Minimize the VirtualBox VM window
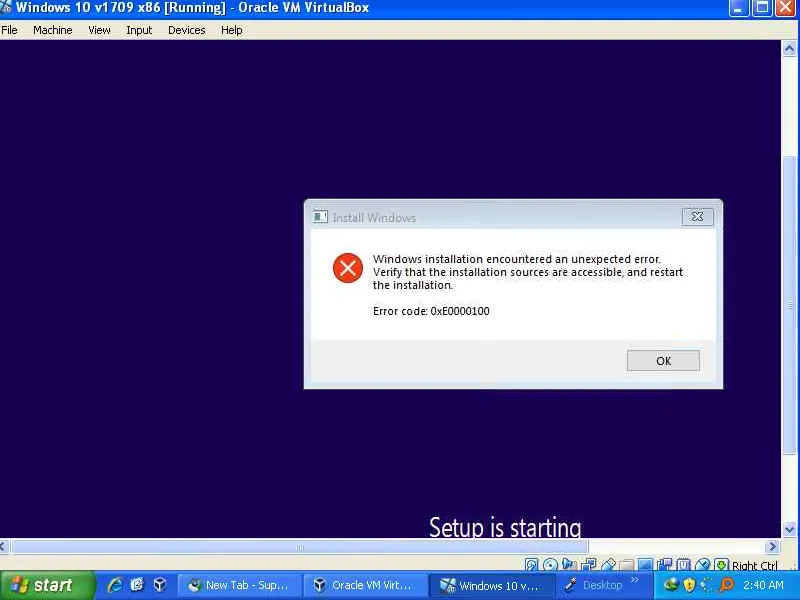 (x=739, y=8)
